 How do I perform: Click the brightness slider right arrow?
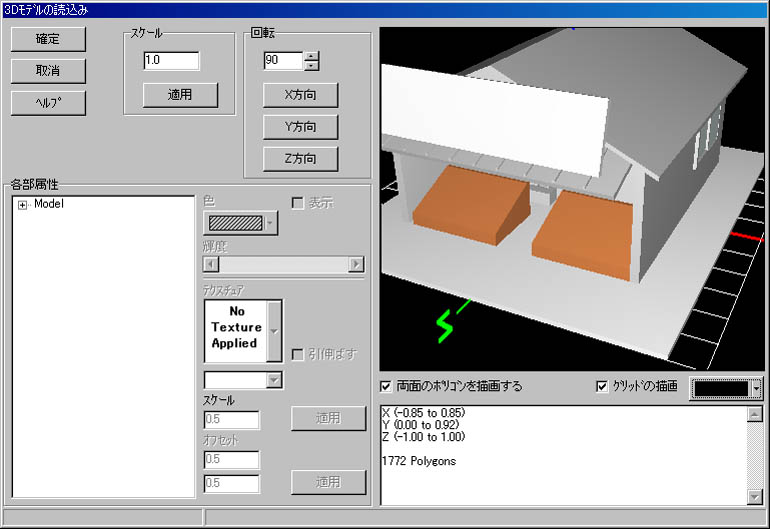(356, 264)
